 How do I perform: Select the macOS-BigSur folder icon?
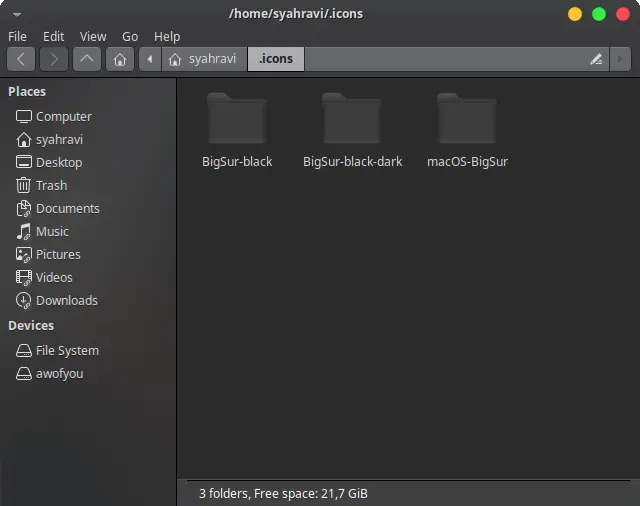click(467, 118)
